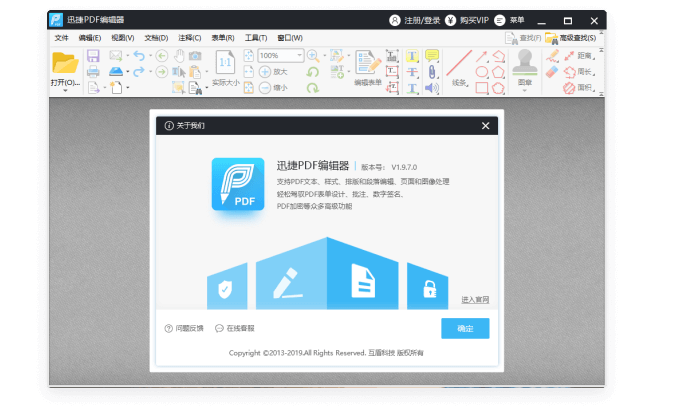Click the 确定 button in About dialog
Viewport: 692px width, 410px height.
coord(465,328)
